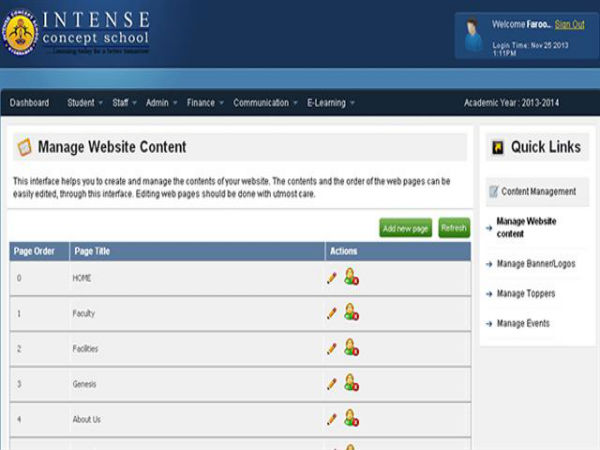Open the Staff menu
600x450 pixels.
[120, 103]
